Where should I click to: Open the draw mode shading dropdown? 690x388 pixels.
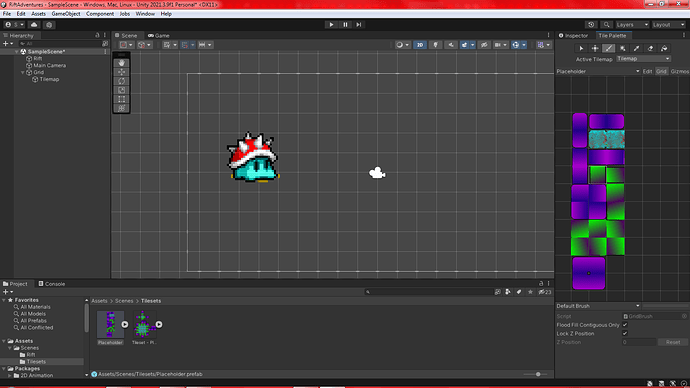[x=401, y=45]
